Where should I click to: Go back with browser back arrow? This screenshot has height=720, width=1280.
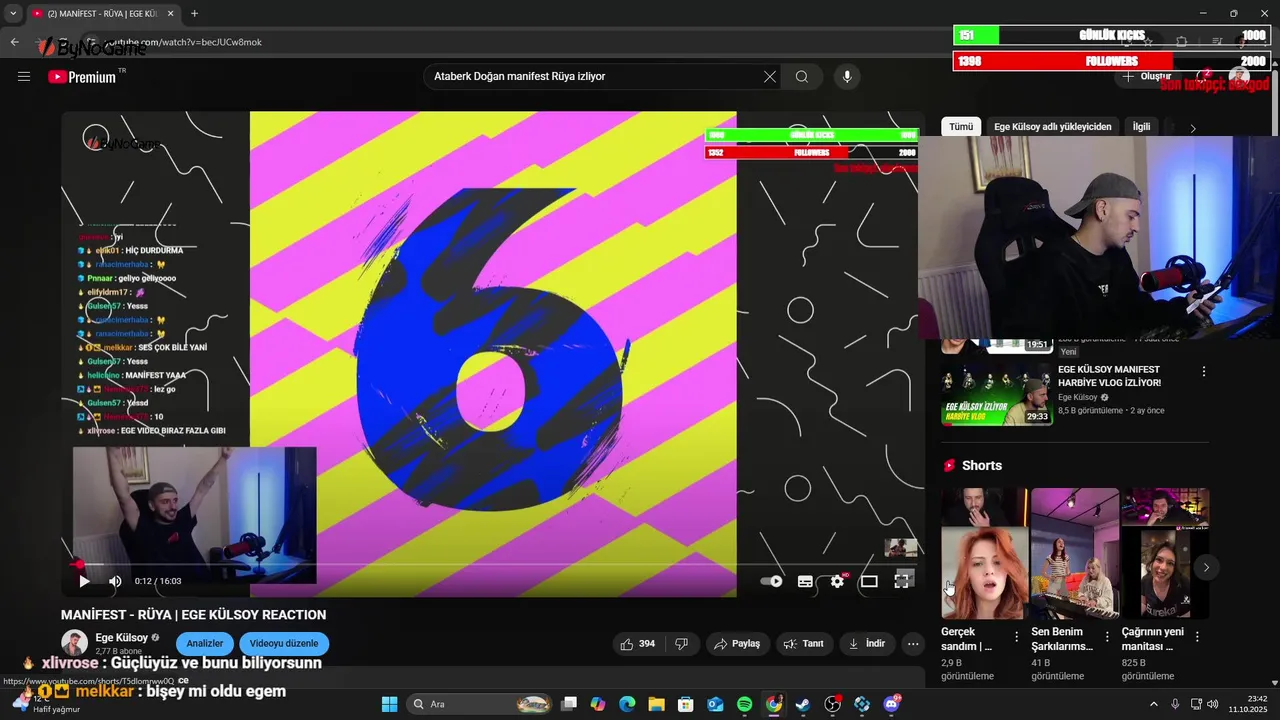pos(14,42)
